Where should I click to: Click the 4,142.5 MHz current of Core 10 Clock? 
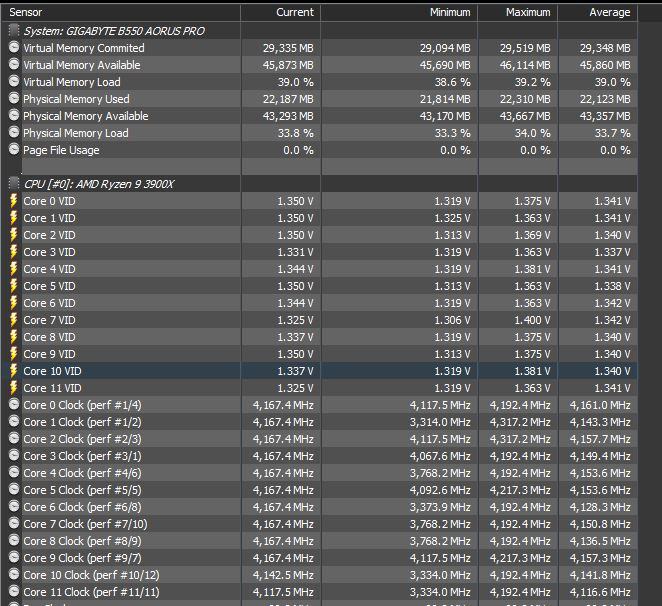pyautogui.click(x=283, y=575)
